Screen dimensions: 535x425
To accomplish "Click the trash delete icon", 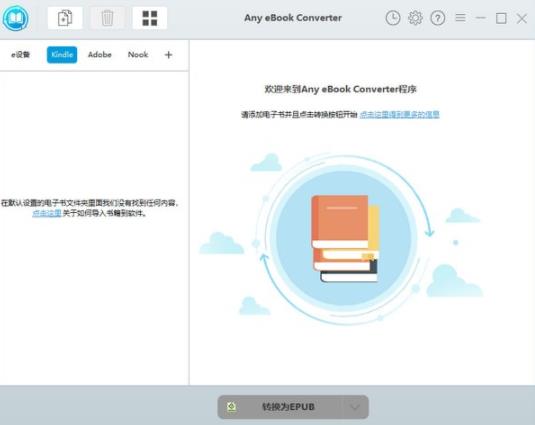I will pos(107,18).
